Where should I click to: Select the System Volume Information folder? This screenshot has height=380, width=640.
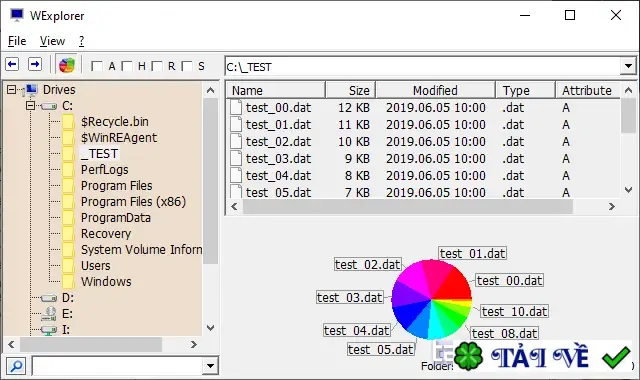(141, 249)
